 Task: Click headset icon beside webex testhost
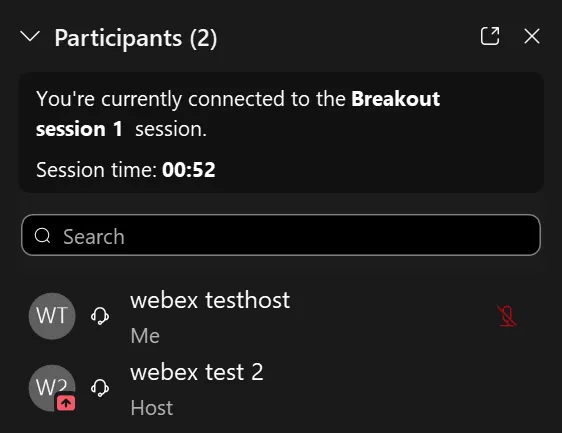[100, 316]
